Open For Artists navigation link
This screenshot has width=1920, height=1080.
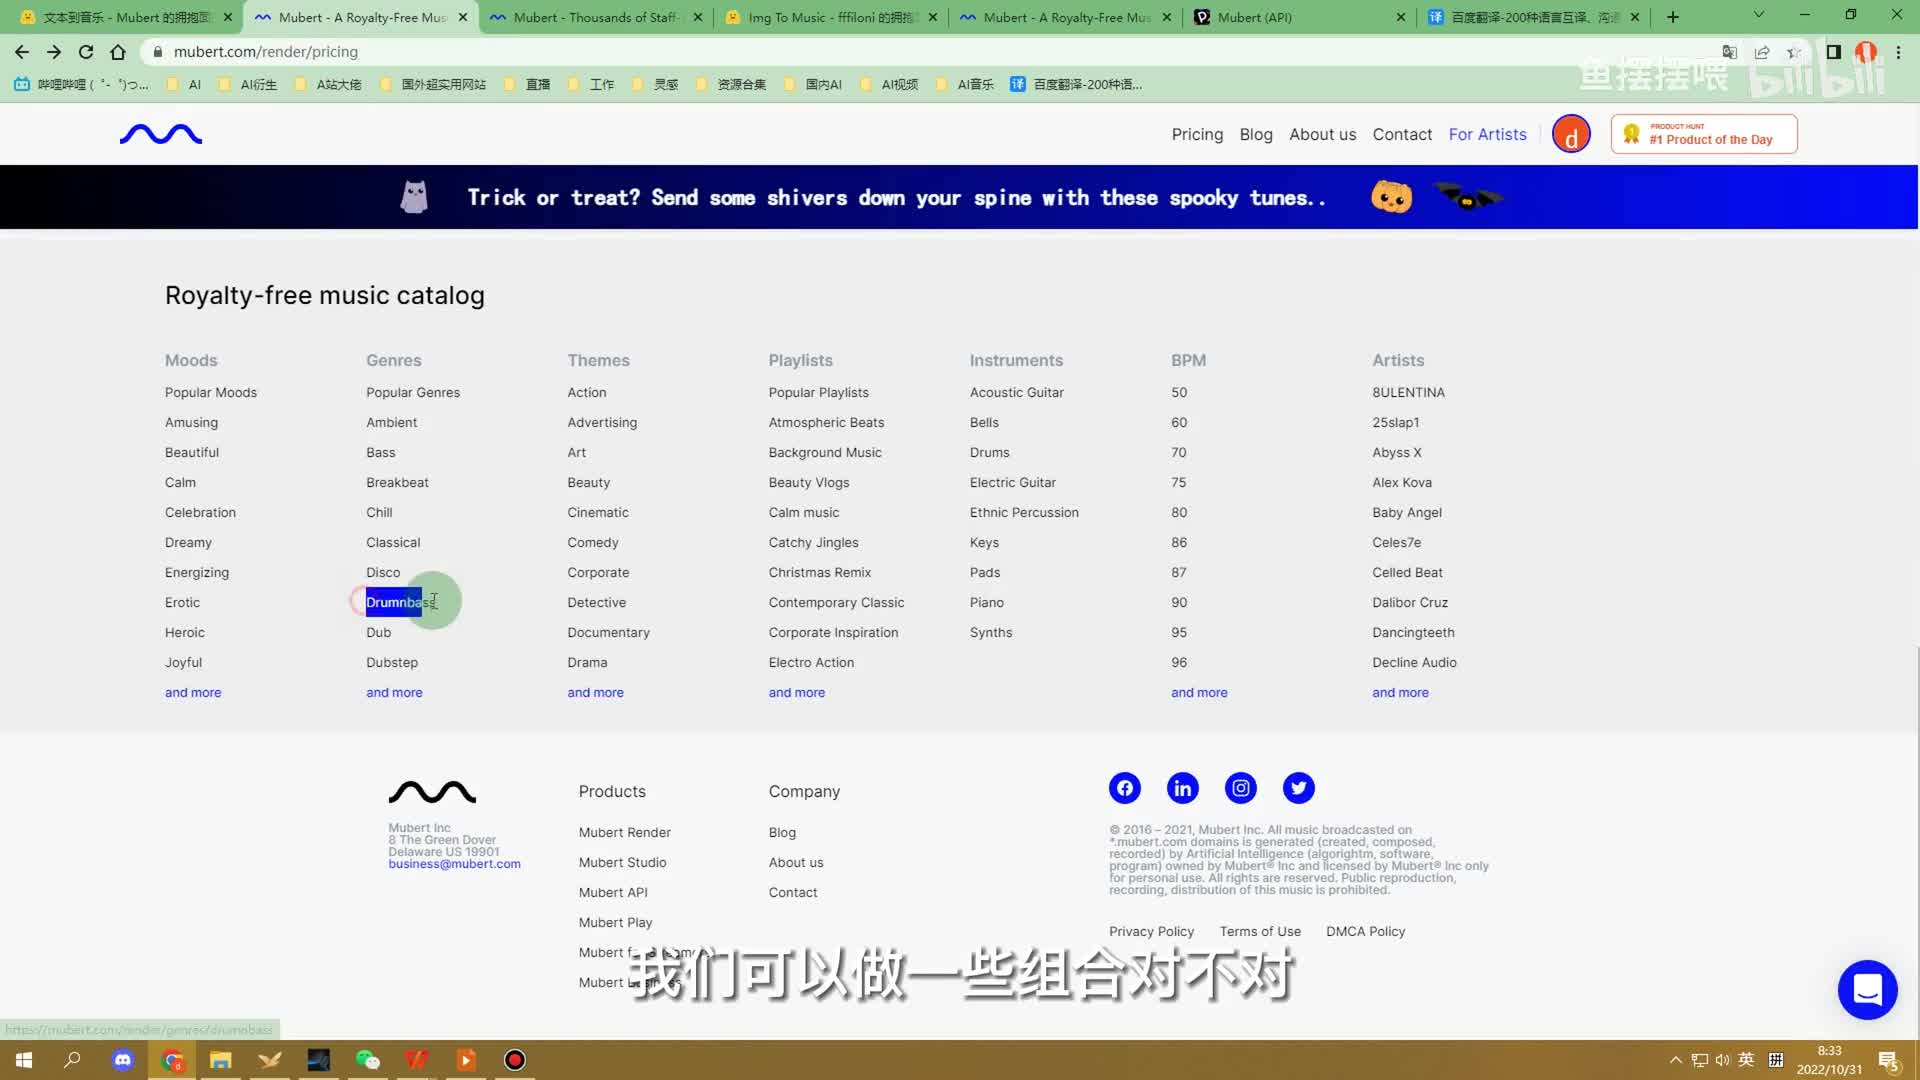(1487, 134)
